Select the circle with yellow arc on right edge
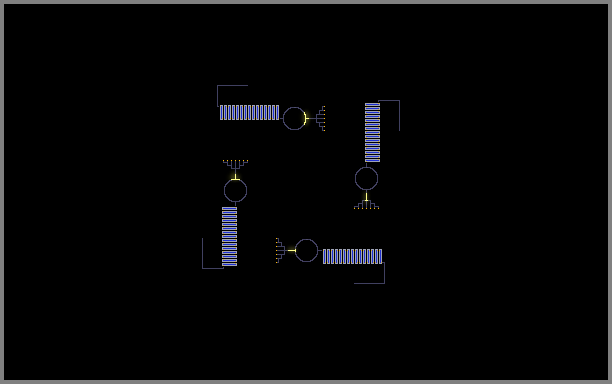 [294, 118]
